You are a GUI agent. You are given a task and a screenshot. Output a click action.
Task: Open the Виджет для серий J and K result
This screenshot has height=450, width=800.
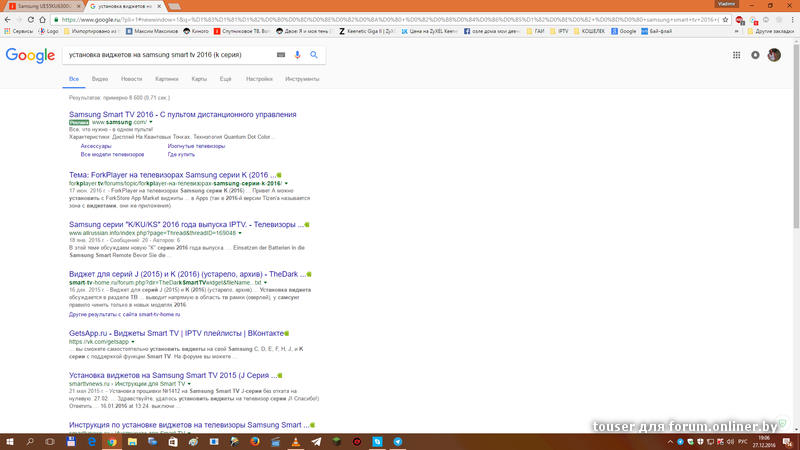pos(187,274)
